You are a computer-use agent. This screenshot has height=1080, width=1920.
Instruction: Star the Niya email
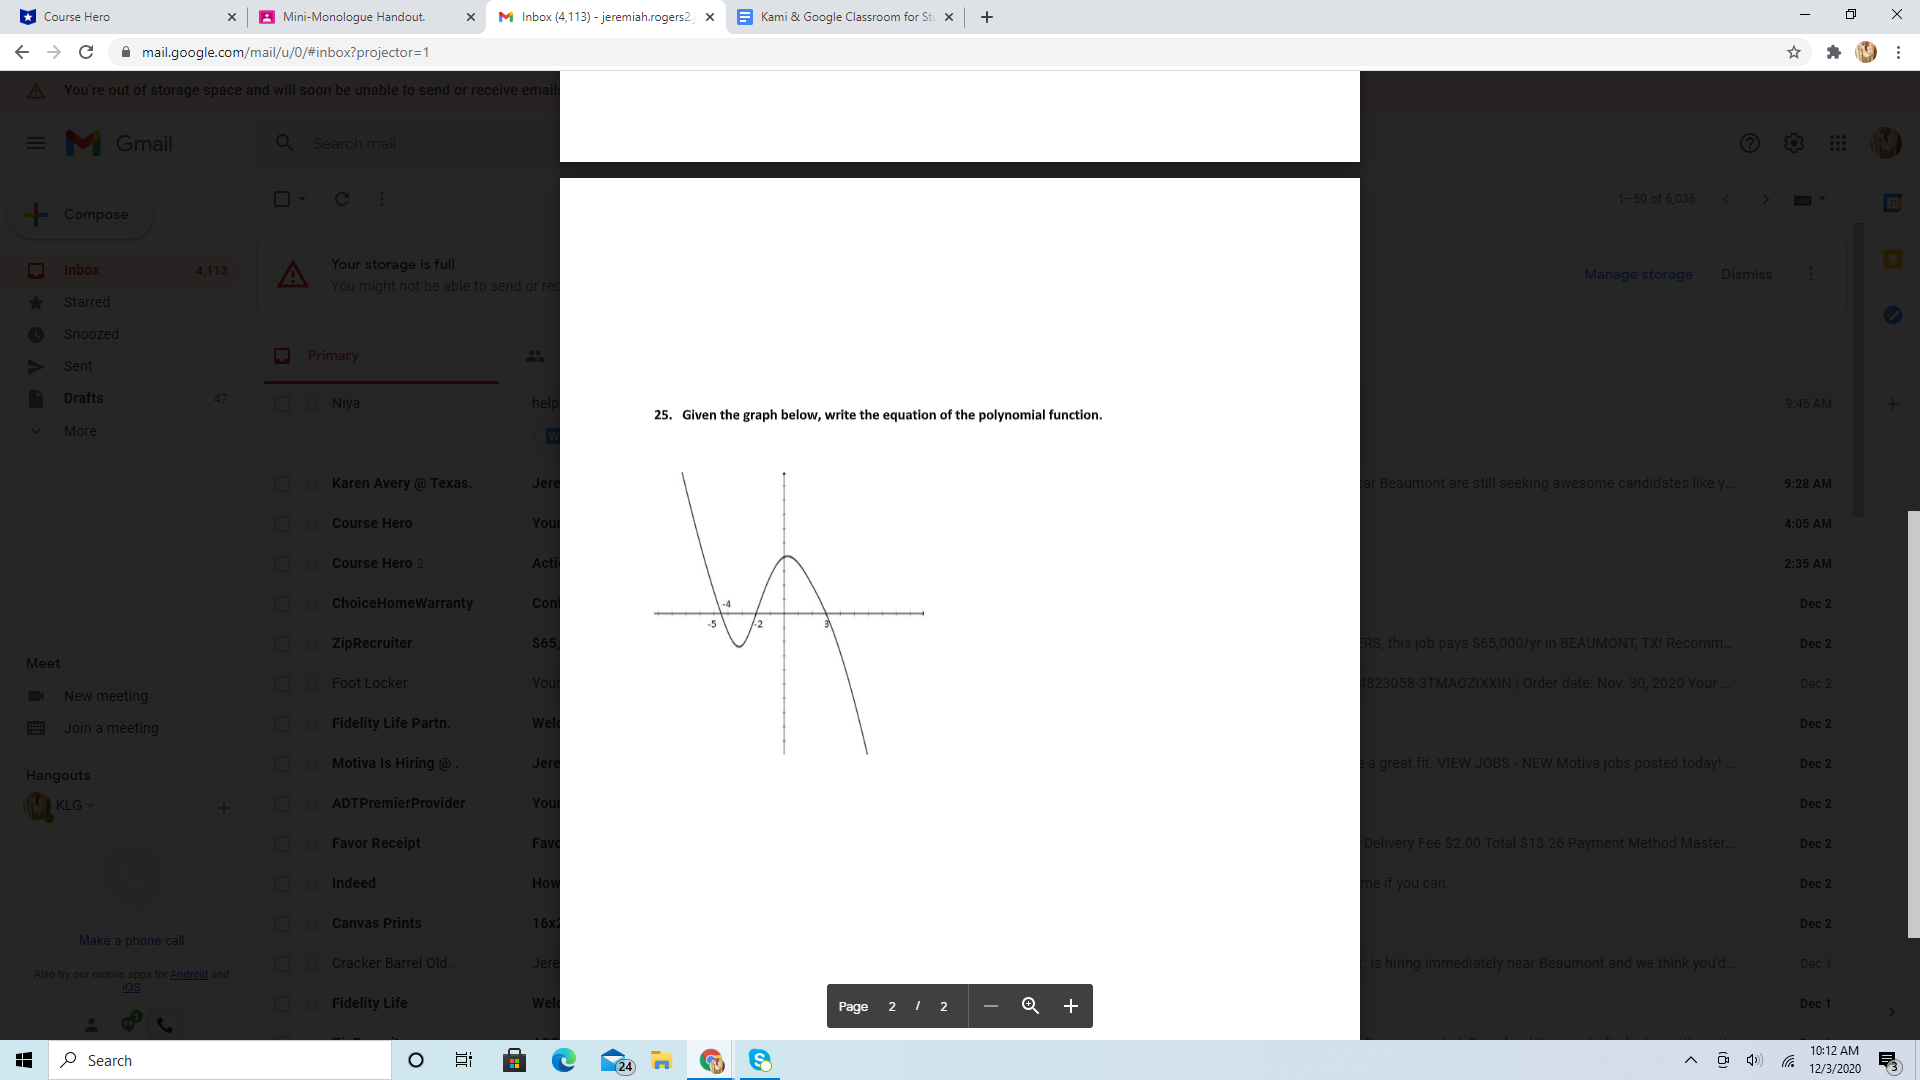pos(311,403)
